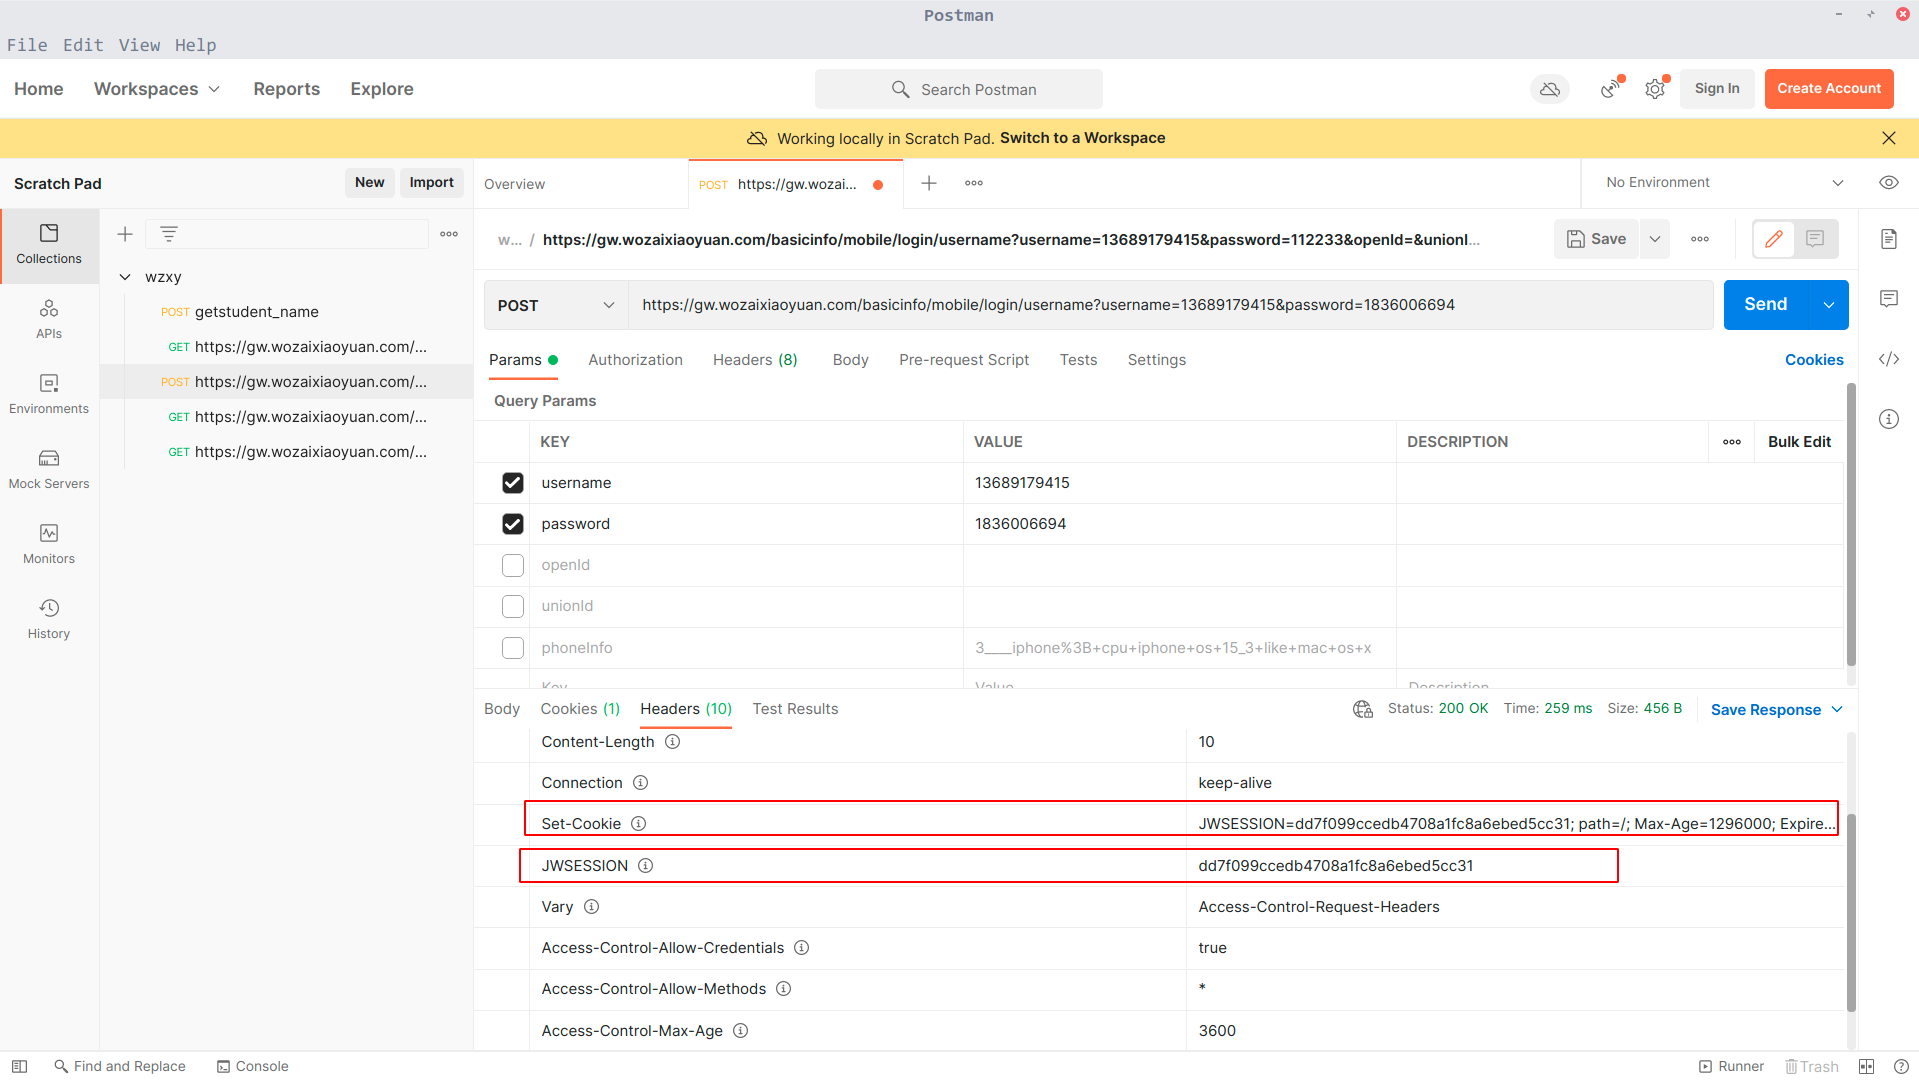
Task: Open the POST HTTP method dropdown
Action: [556, 305]
